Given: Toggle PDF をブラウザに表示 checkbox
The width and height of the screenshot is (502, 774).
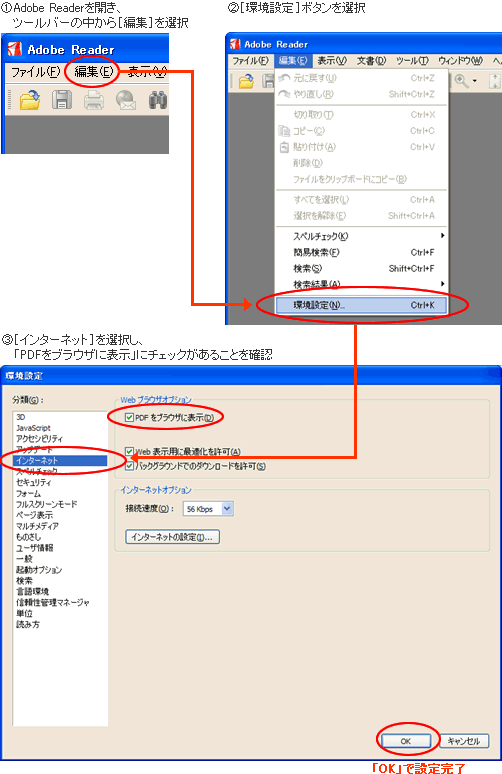Looking at the screenshot, I should tap(129, 418).
